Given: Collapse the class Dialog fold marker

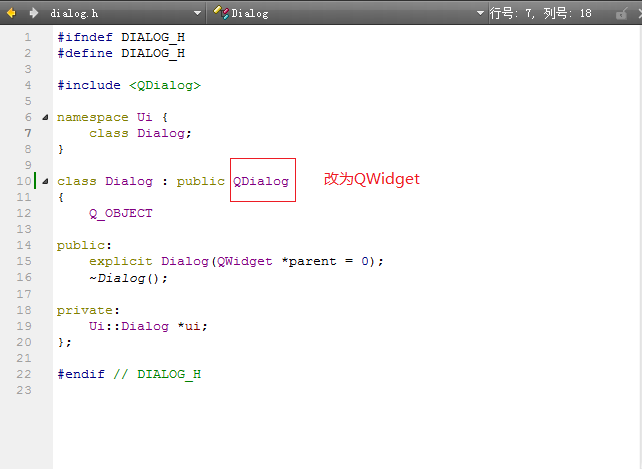Looking at the screenshot, I should tap(45, 181).
